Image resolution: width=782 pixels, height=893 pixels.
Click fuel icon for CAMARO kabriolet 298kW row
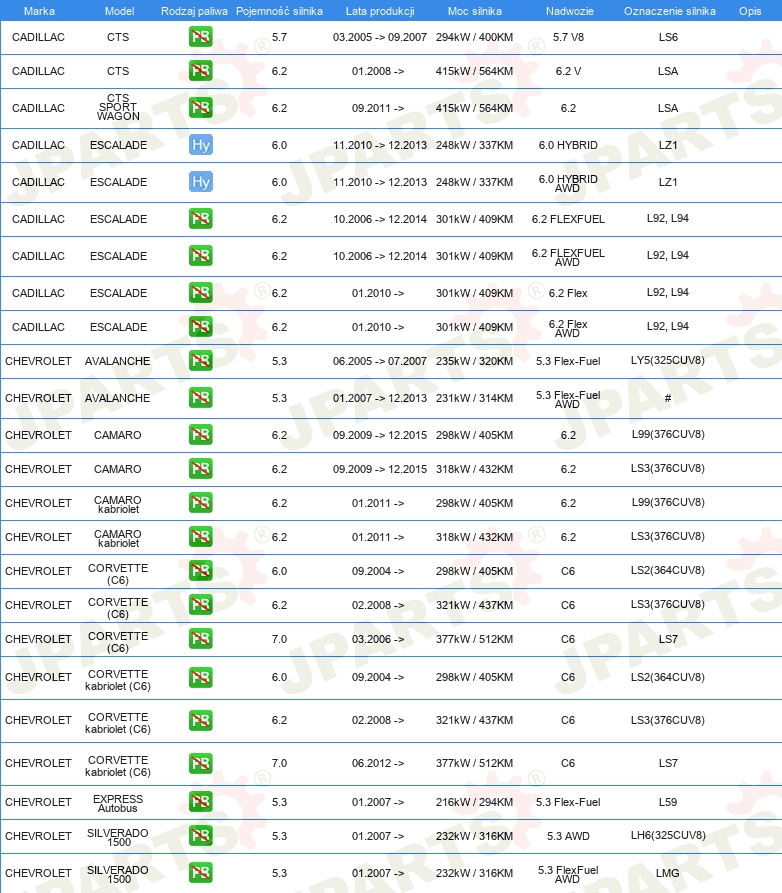[x=200, y=503]
